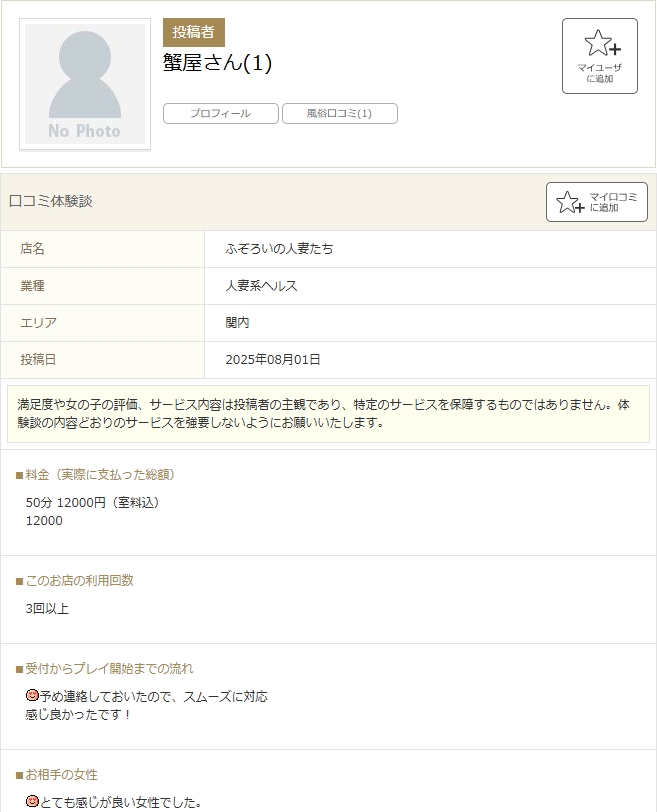Click the 投稿者 badge label

(194, 32)
